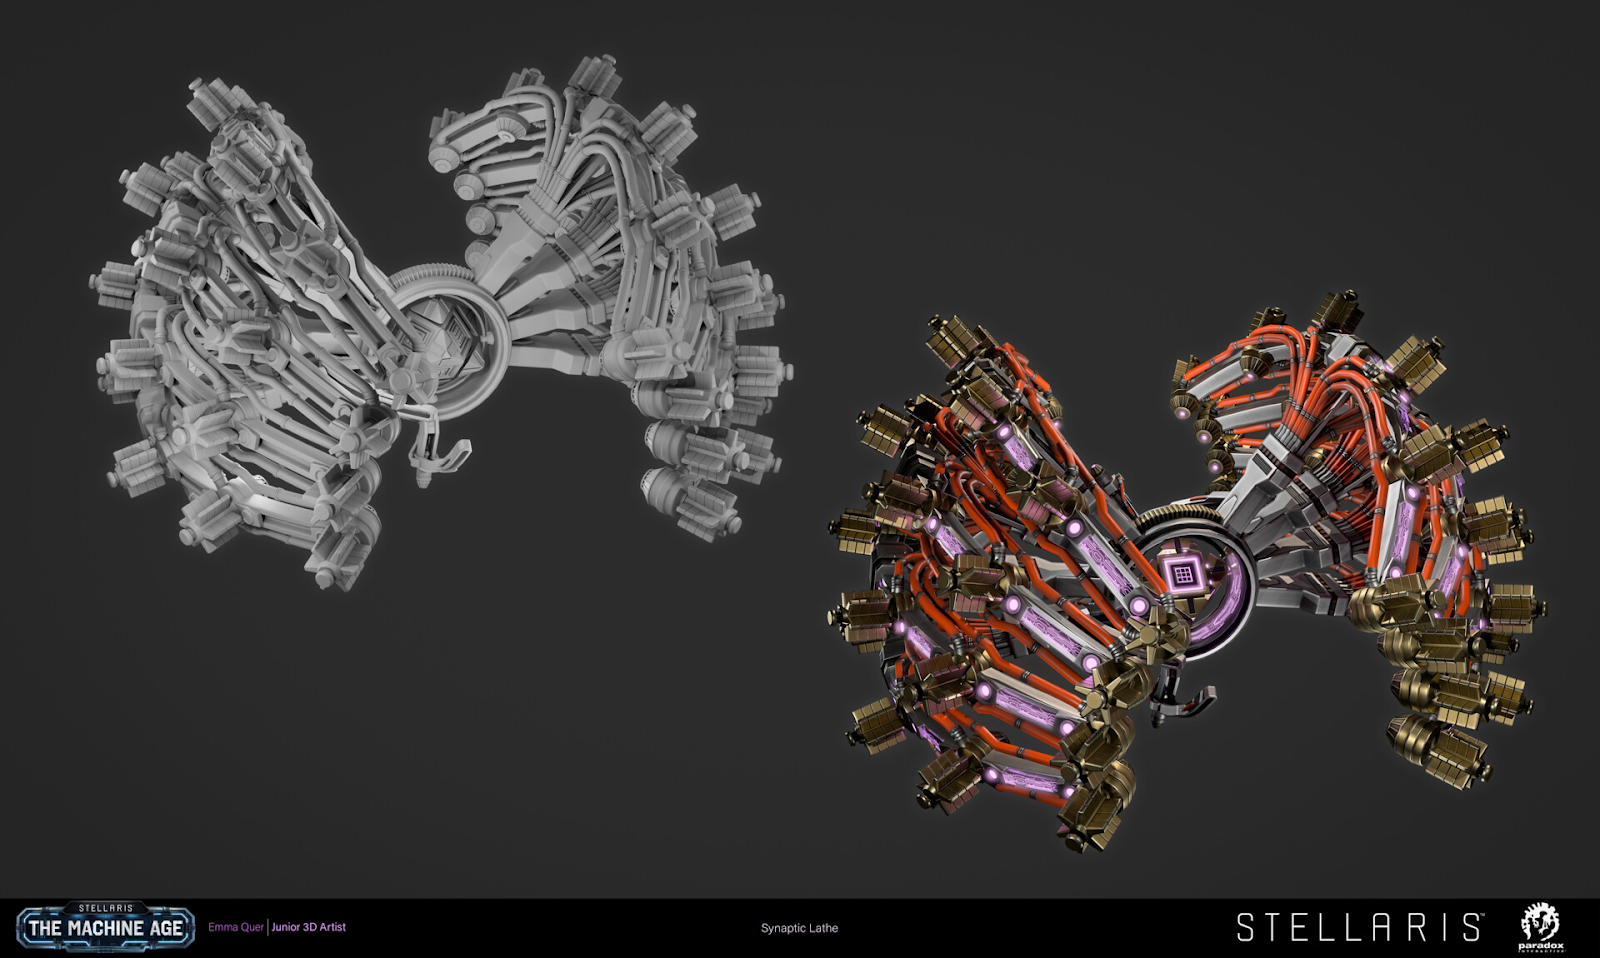Click the trademark symbol beside STELLARIS
Viewport: 1600px width, 958px height.
(1488, 915)
